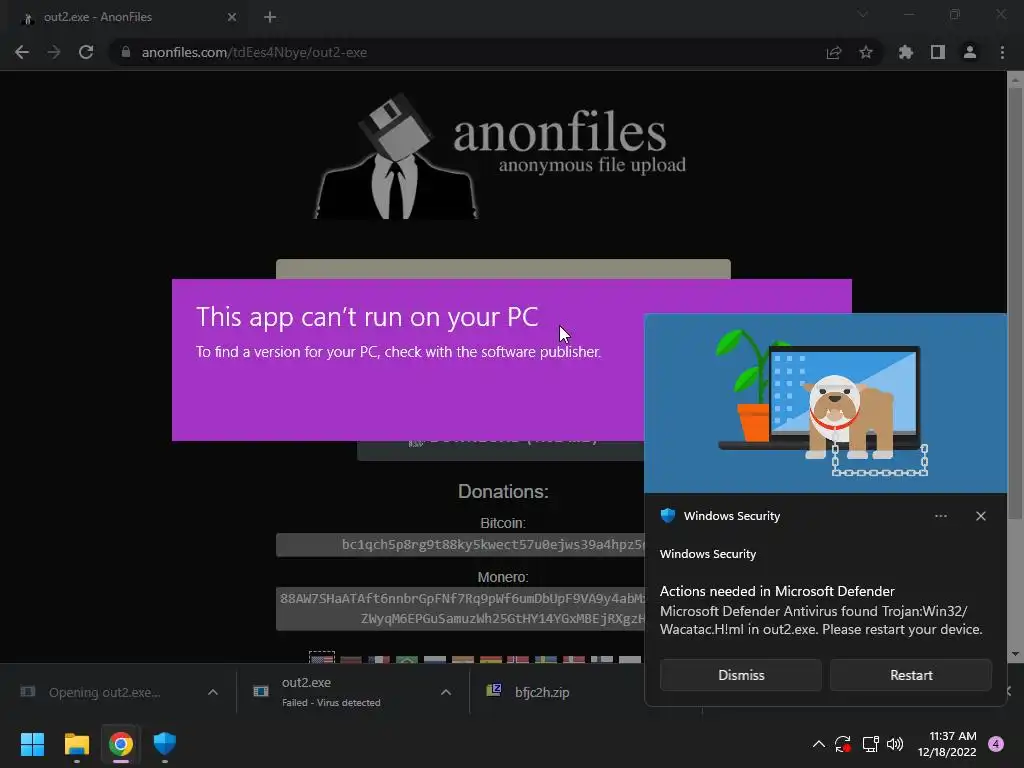
Task: Close the out2.exe AnonFiles tab
Action: click(232, 17)
